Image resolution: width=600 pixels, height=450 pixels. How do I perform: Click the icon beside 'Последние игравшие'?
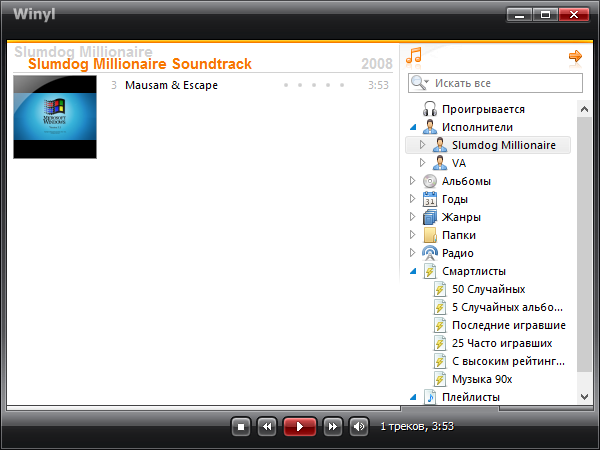(x=440, y=325)
